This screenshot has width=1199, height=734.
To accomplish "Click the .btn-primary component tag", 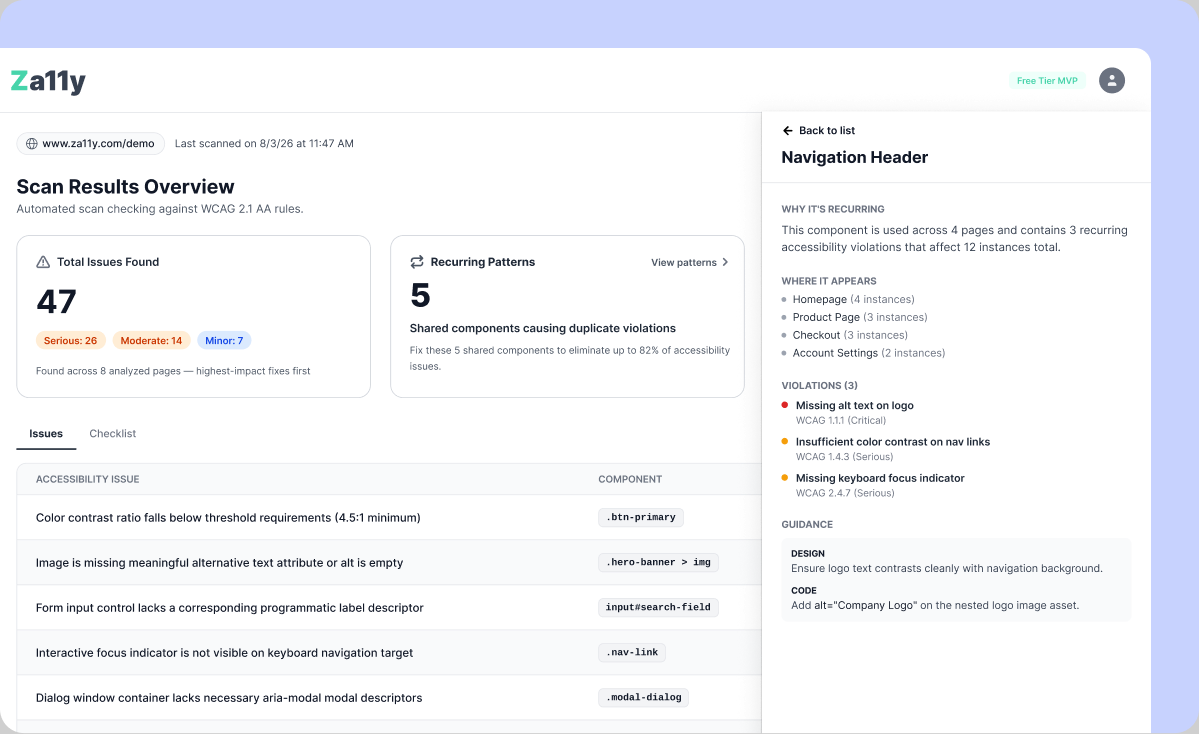I will click(641, 518).
